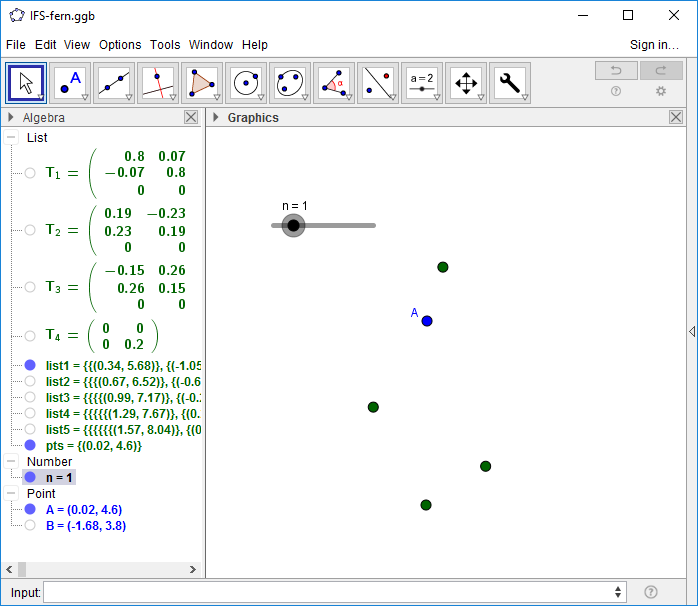Collapse the Point group in Algebra
The width and height of the screenshot is (698, 606).
coord(11,494)
